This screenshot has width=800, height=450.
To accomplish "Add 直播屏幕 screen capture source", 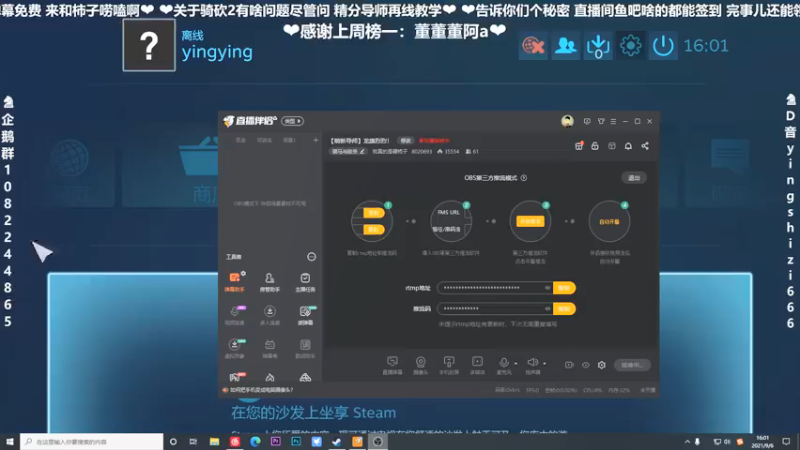I will point(392,365).
